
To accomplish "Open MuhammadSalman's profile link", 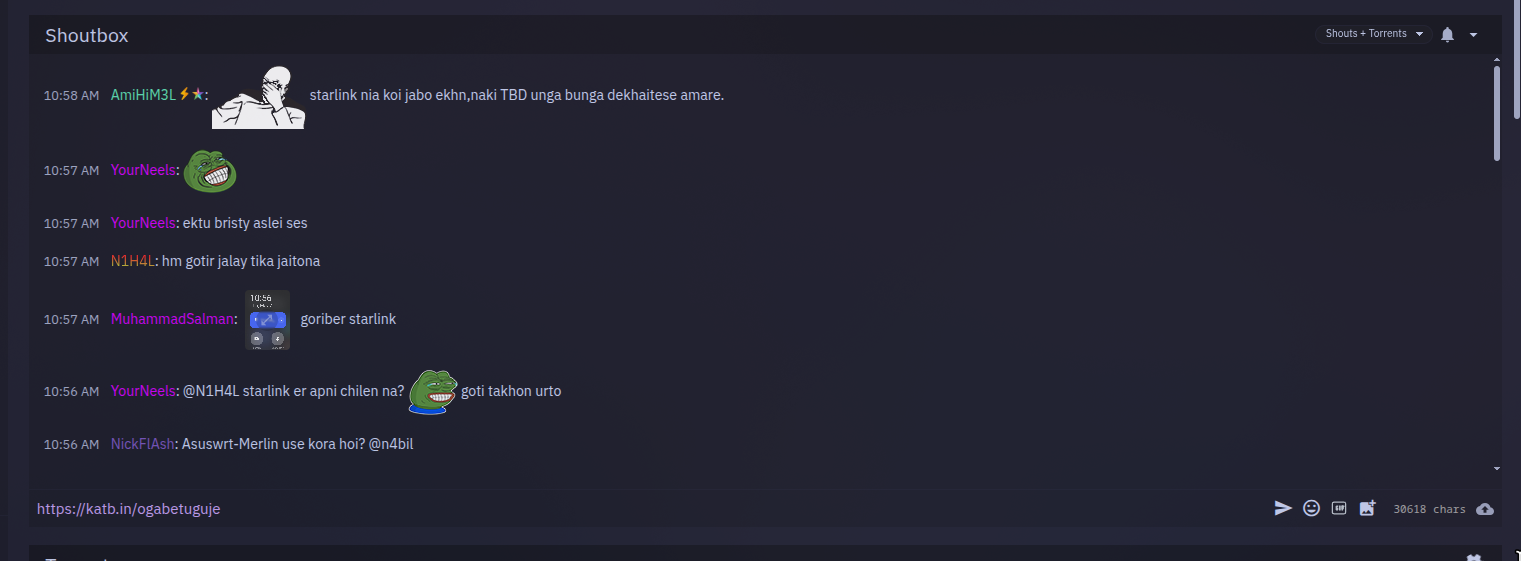I will pos(172,319).
